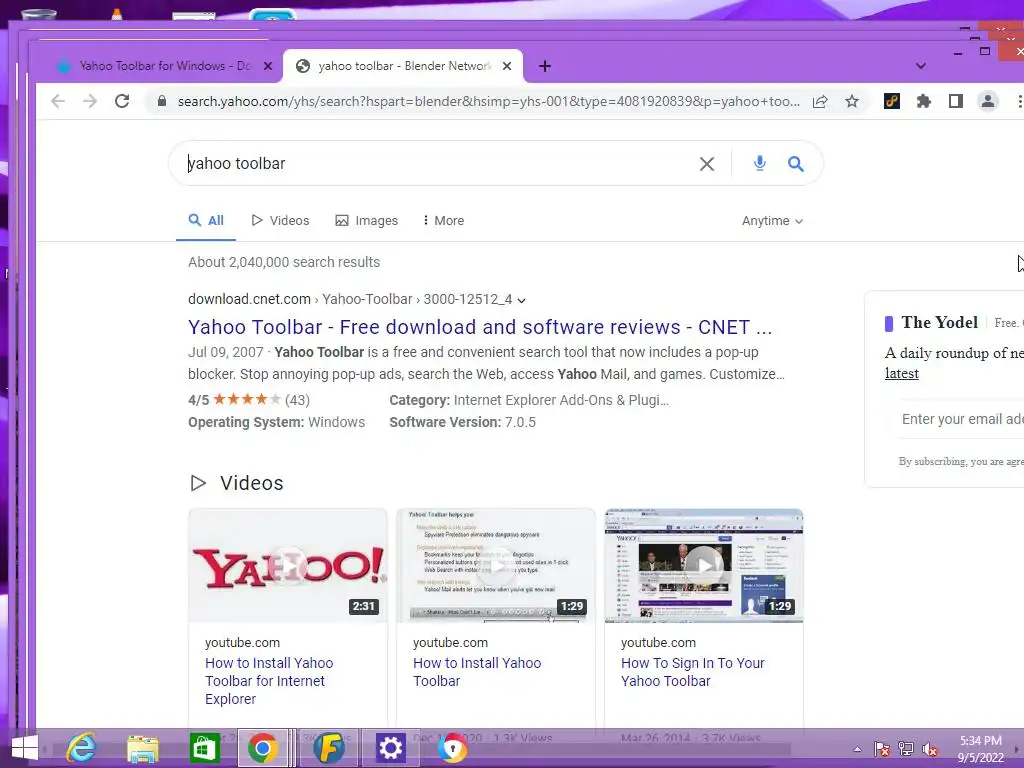
Task: Open the Chrome shield icon in taskbar
Action: [452, 748]
